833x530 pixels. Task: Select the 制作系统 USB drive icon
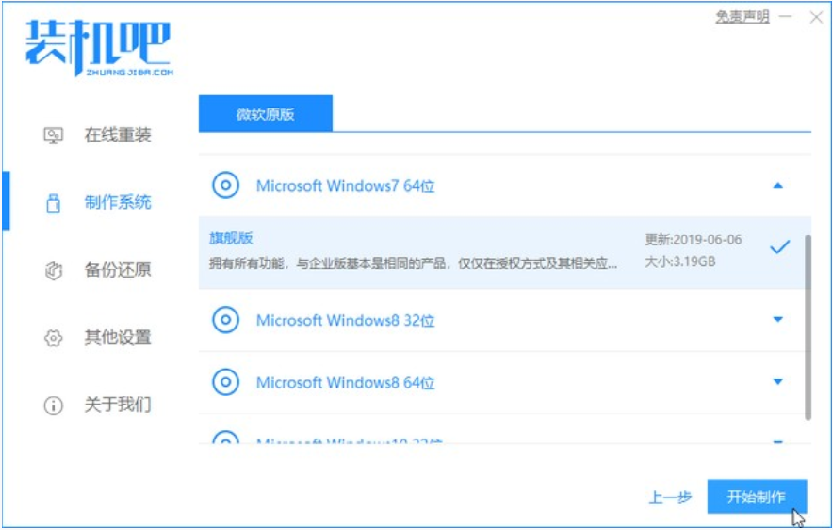pos(53,202)
